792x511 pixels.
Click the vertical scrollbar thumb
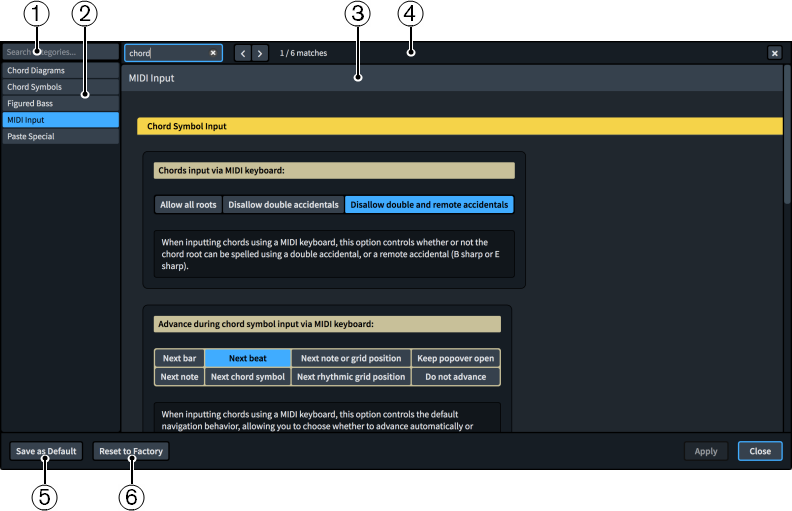click(x=786, y=134)
